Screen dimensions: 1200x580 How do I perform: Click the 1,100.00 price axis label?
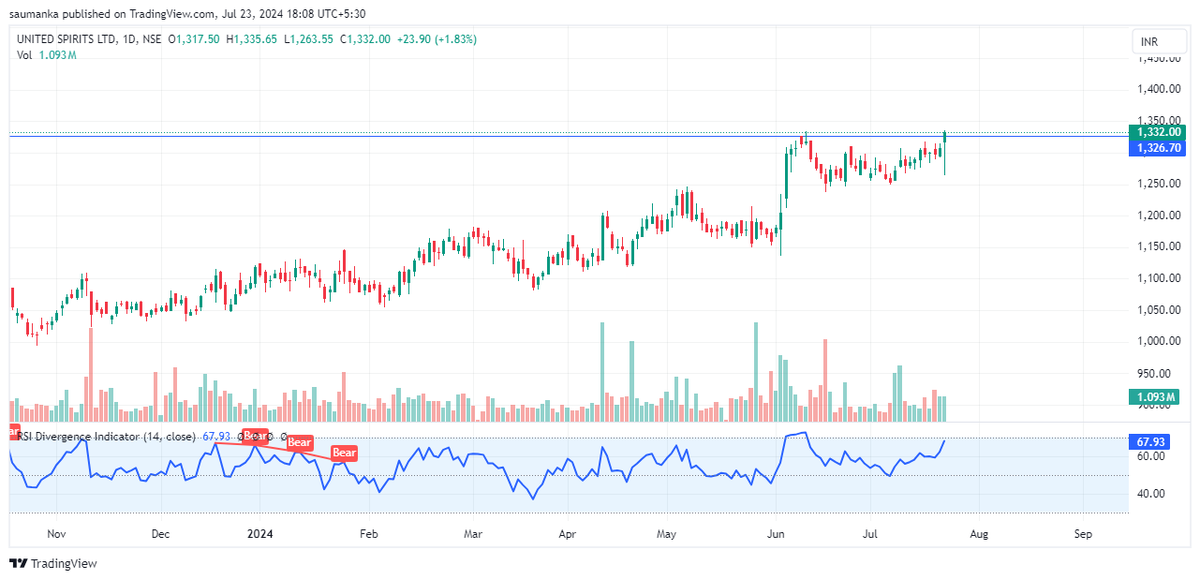coord(1161,278)
